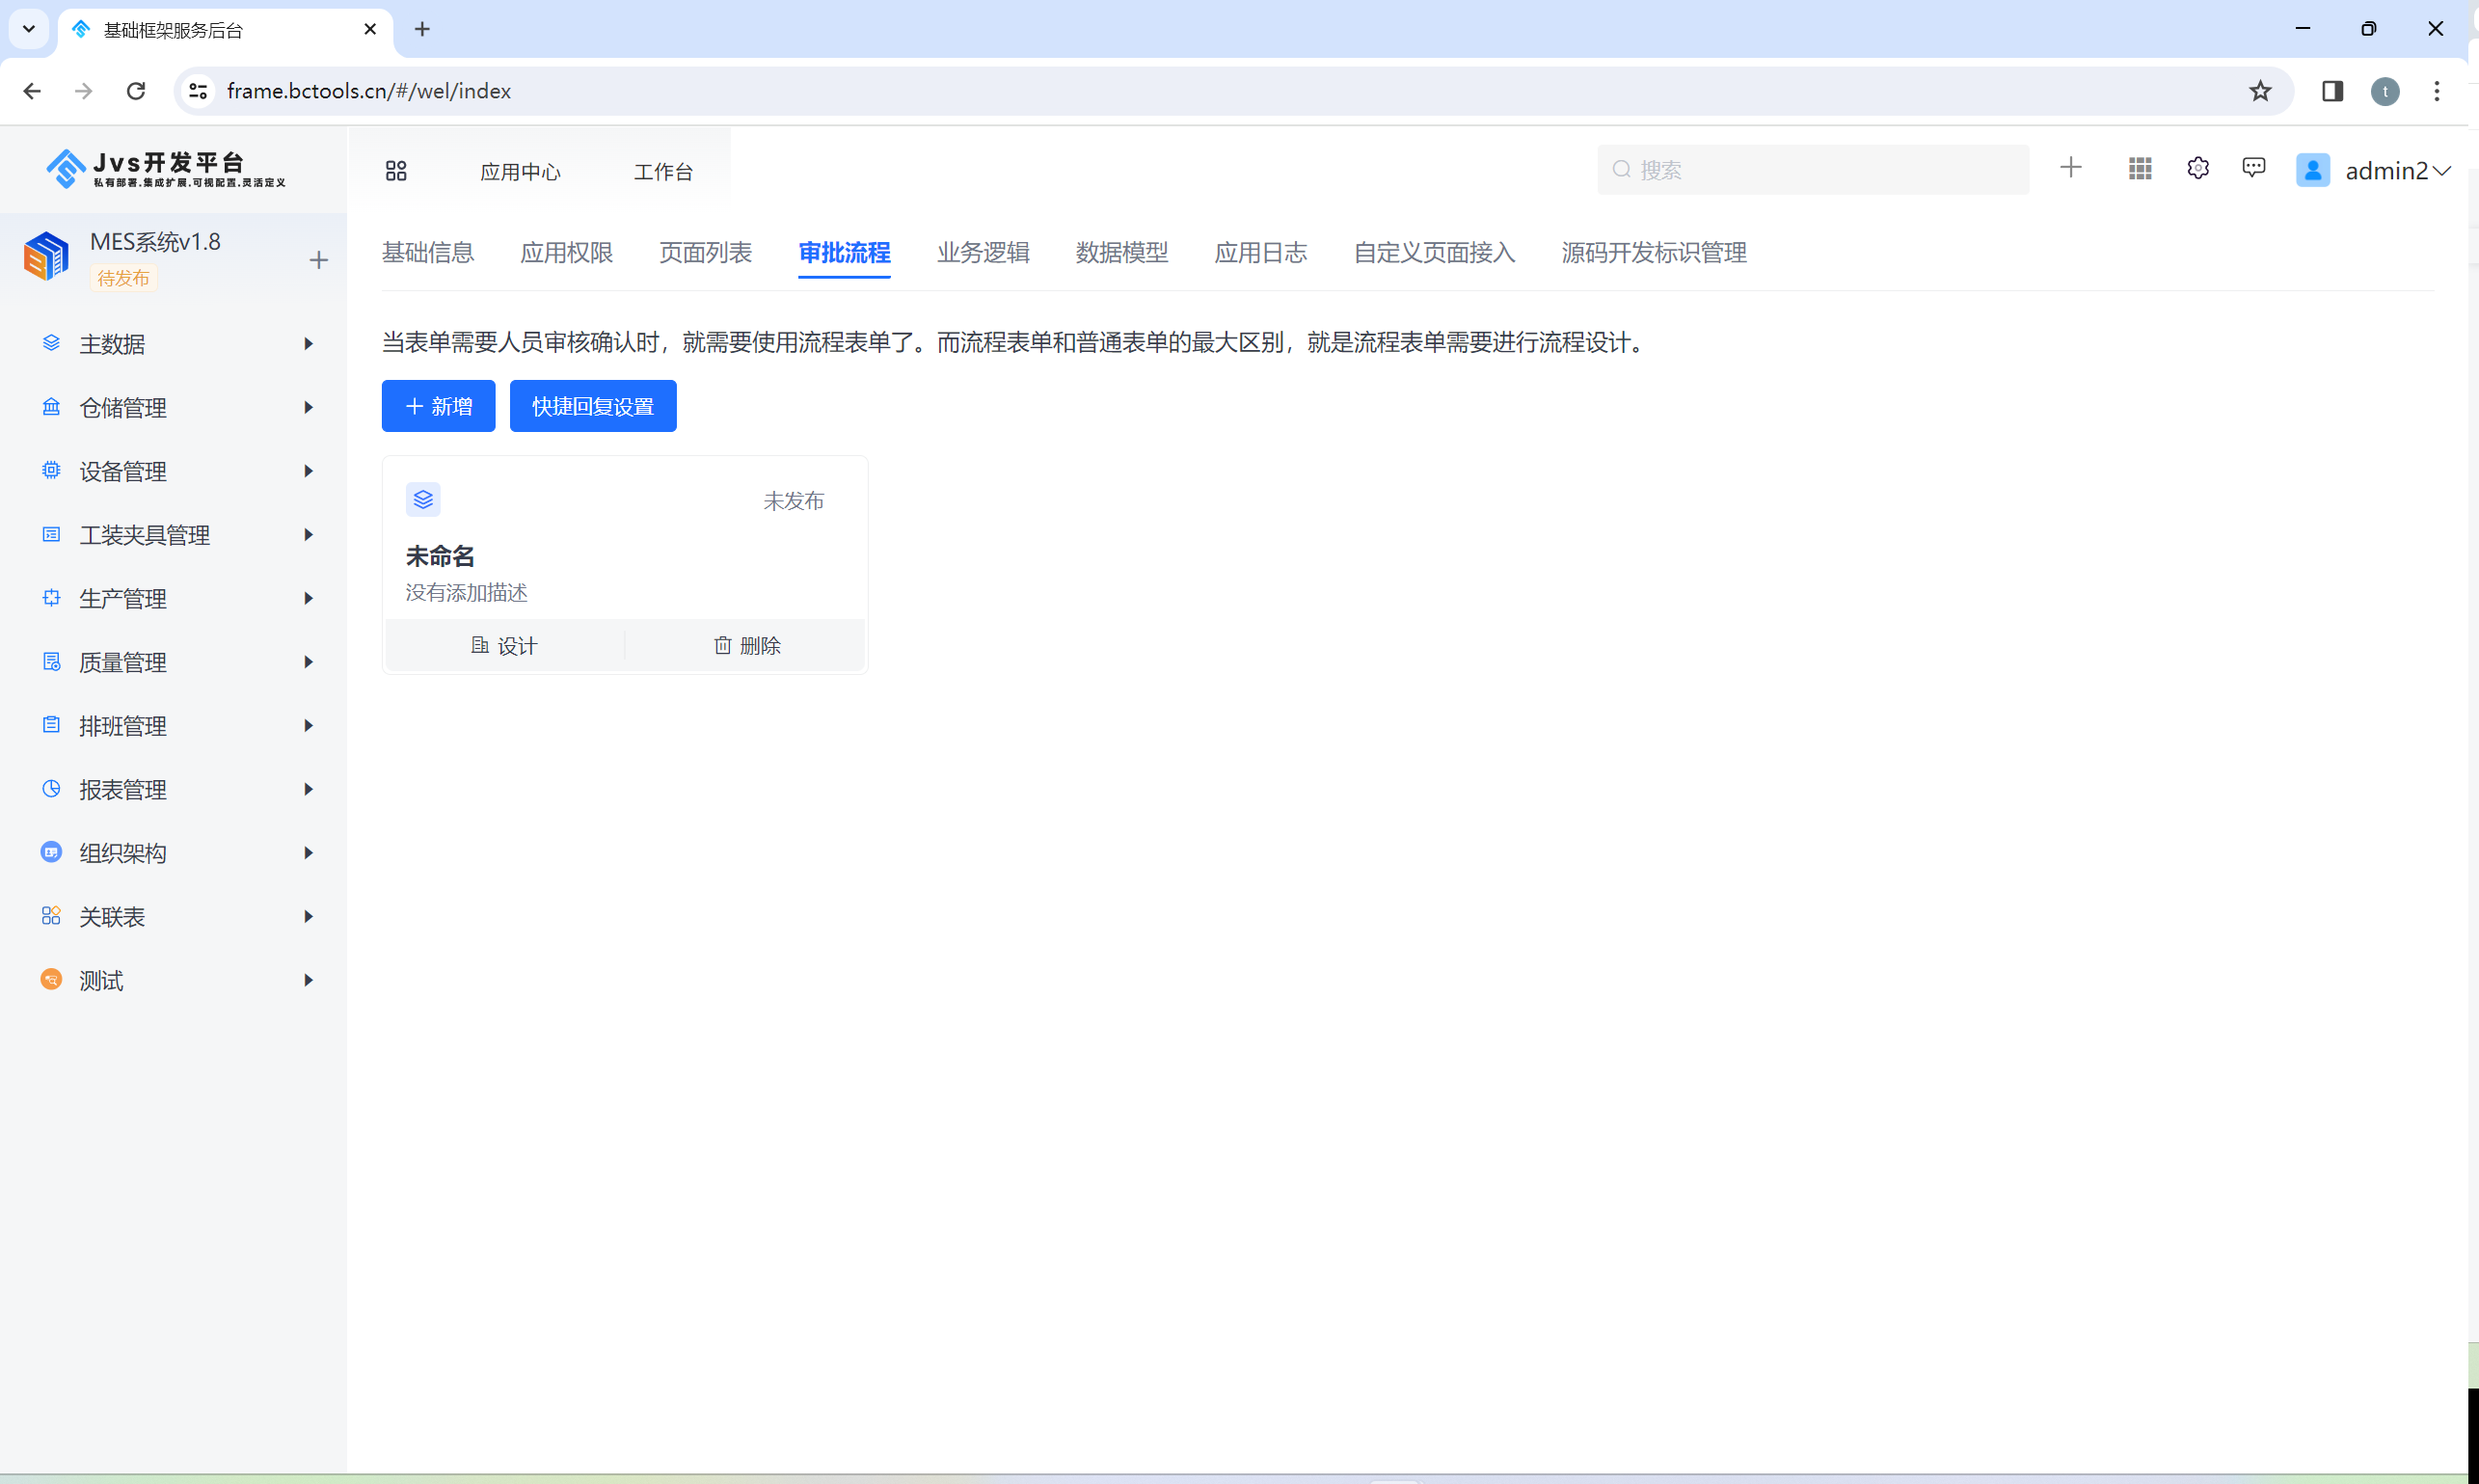Click the admin2 user avatar

pyautogui.click(x=2313, y=170)
